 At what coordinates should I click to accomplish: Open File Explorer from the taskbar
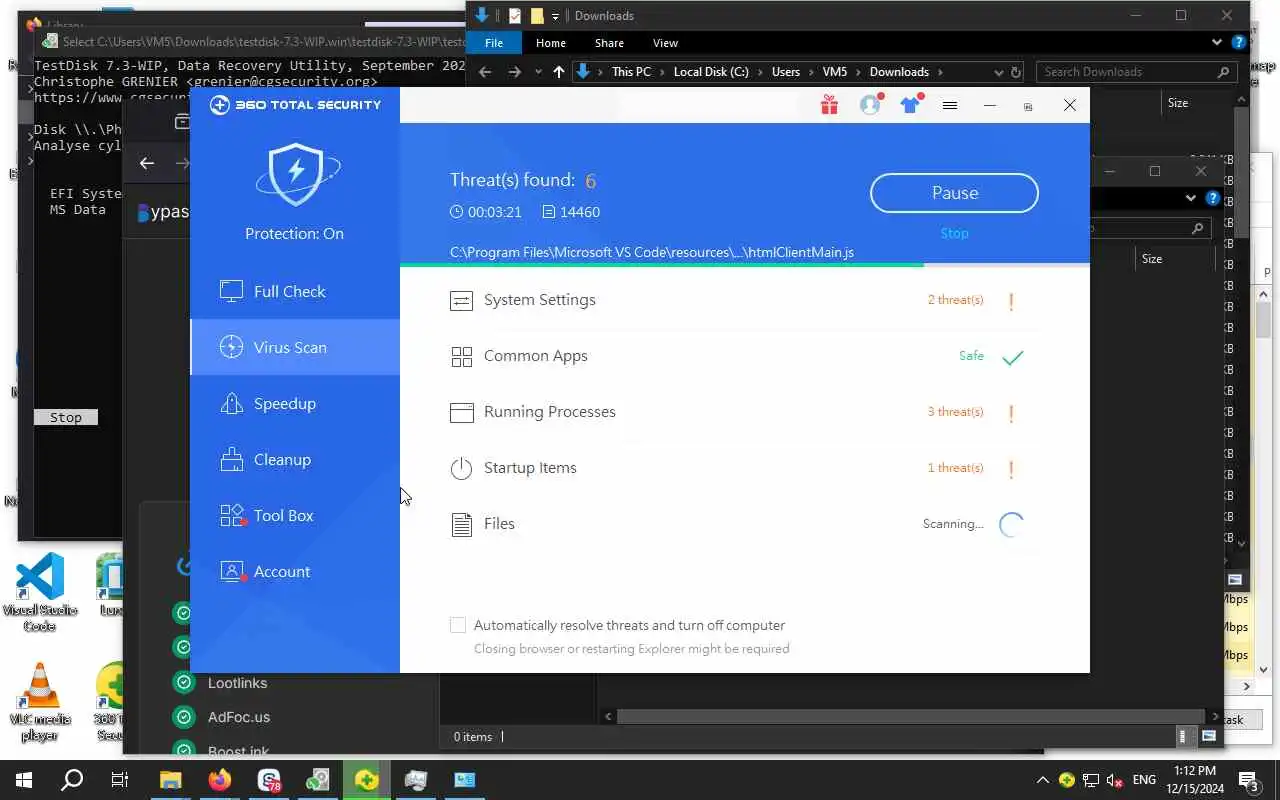pos(171,780)
